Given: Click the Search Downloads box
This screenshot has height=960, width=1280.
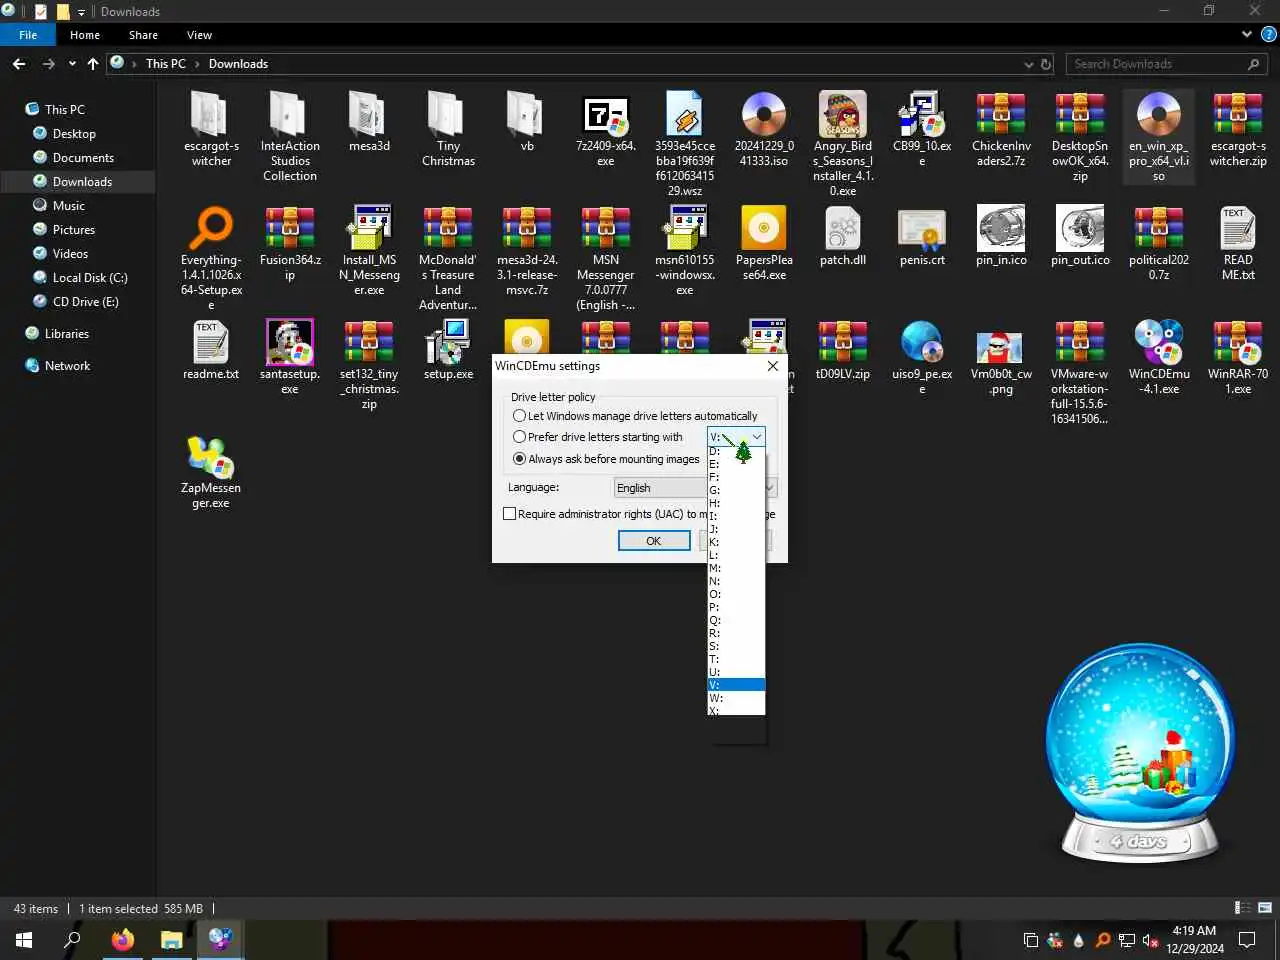Looking at the screenshot, I should point(1166,64).
